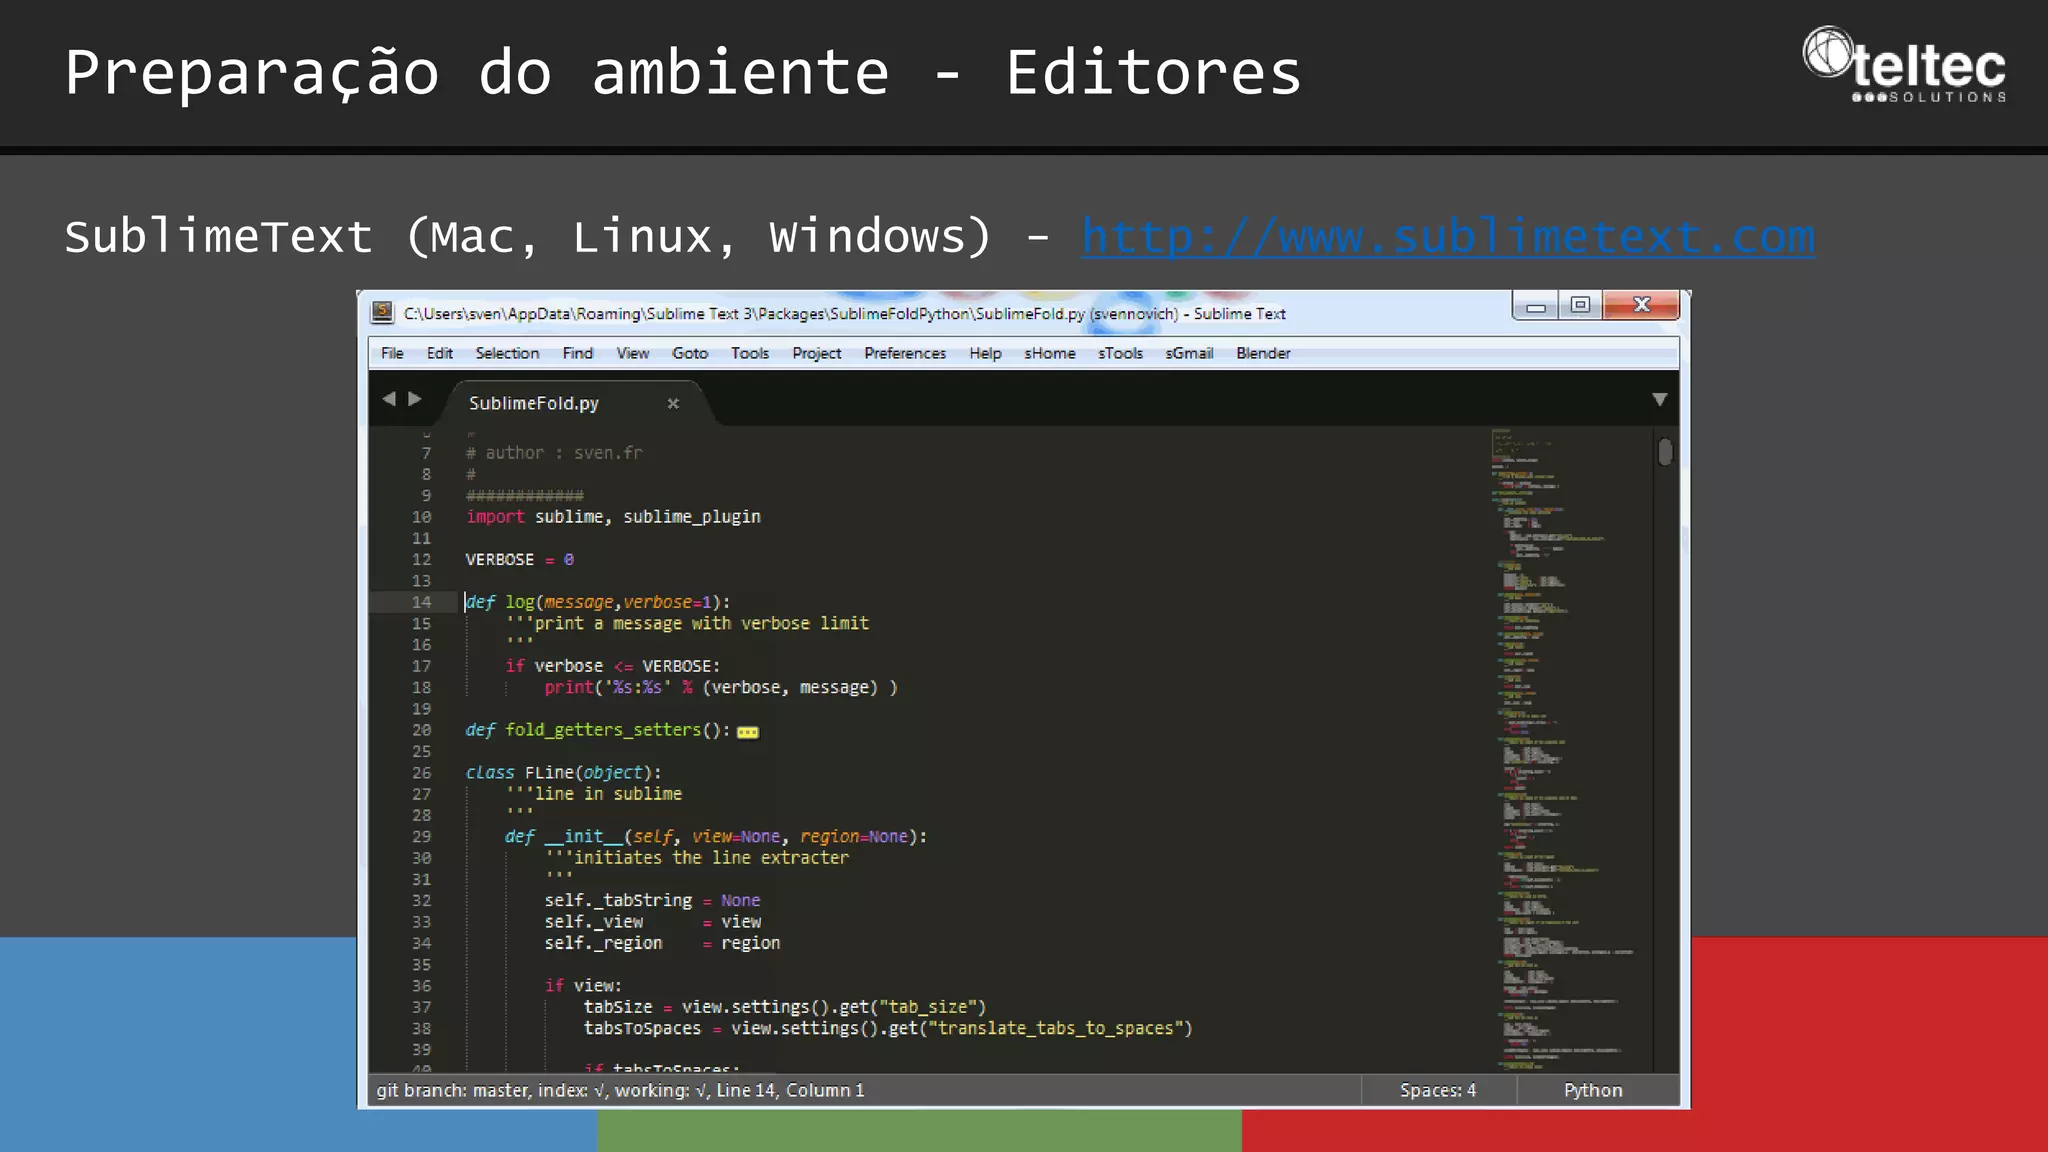The image size is (2048, 1152).
Task: Click the '# author : sven.fr' comment
Action: tap(554, 453)
